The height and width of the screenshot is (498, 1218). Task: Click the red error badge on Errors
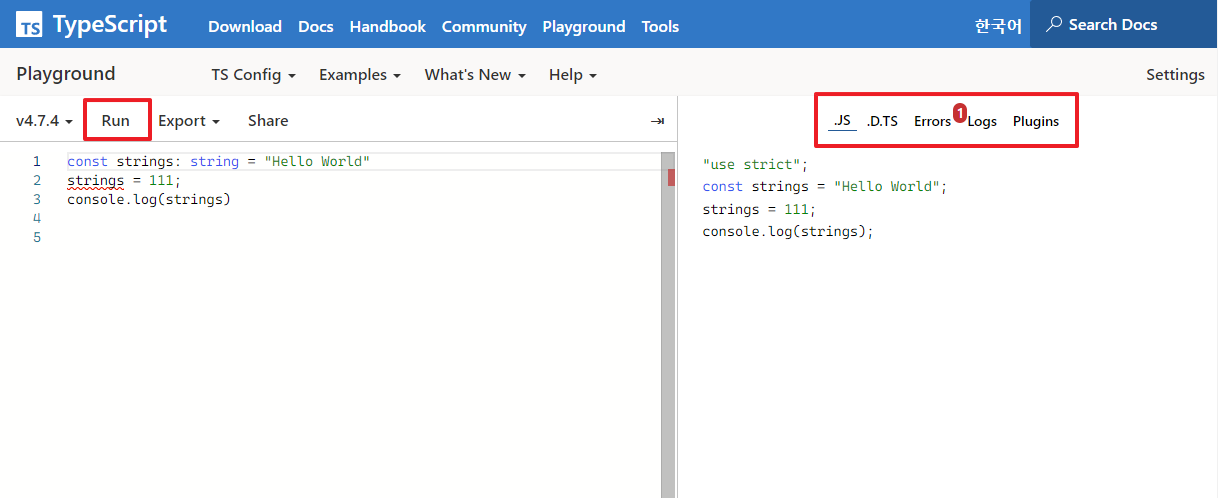pos(960,113)
